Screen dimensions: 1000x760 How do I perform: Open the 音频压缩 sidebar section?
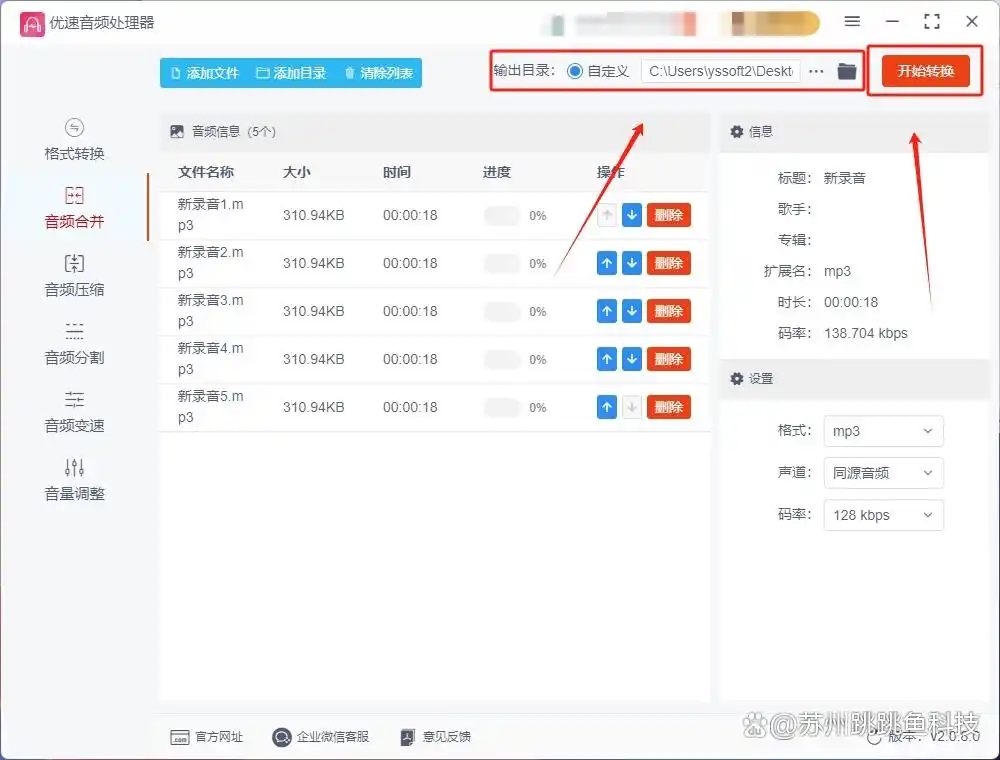click(74, 276)
